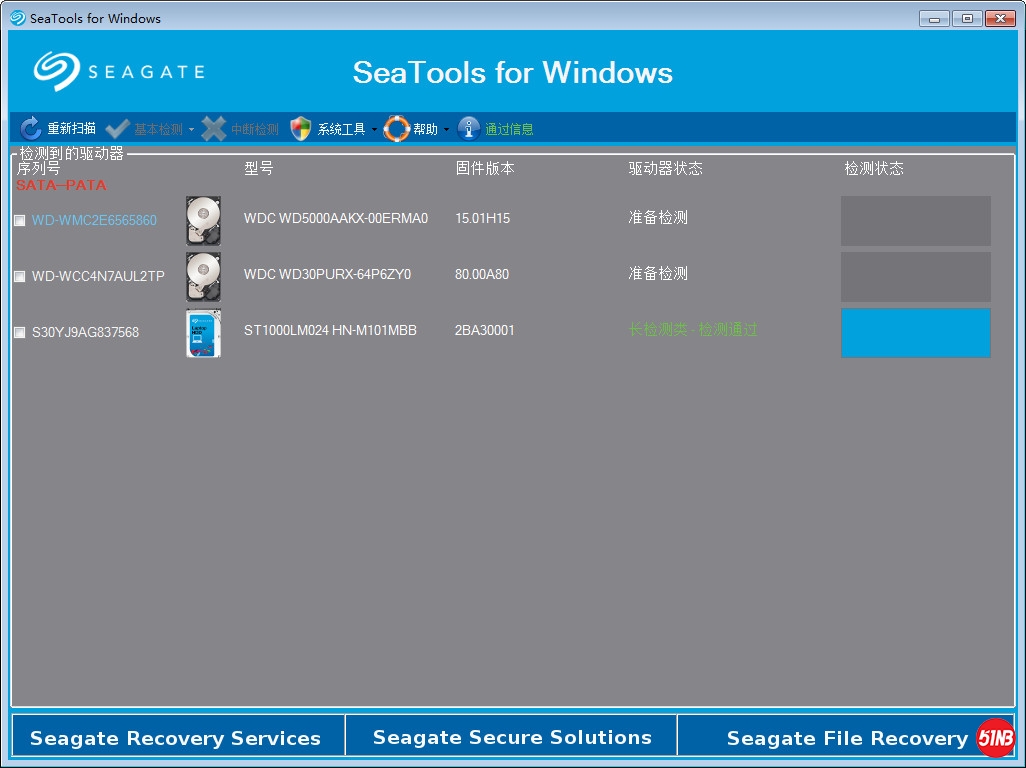This screenshot has height=768, width=1026.
Task: Click the Seagate Secure Solutions button
Action: 512,737
